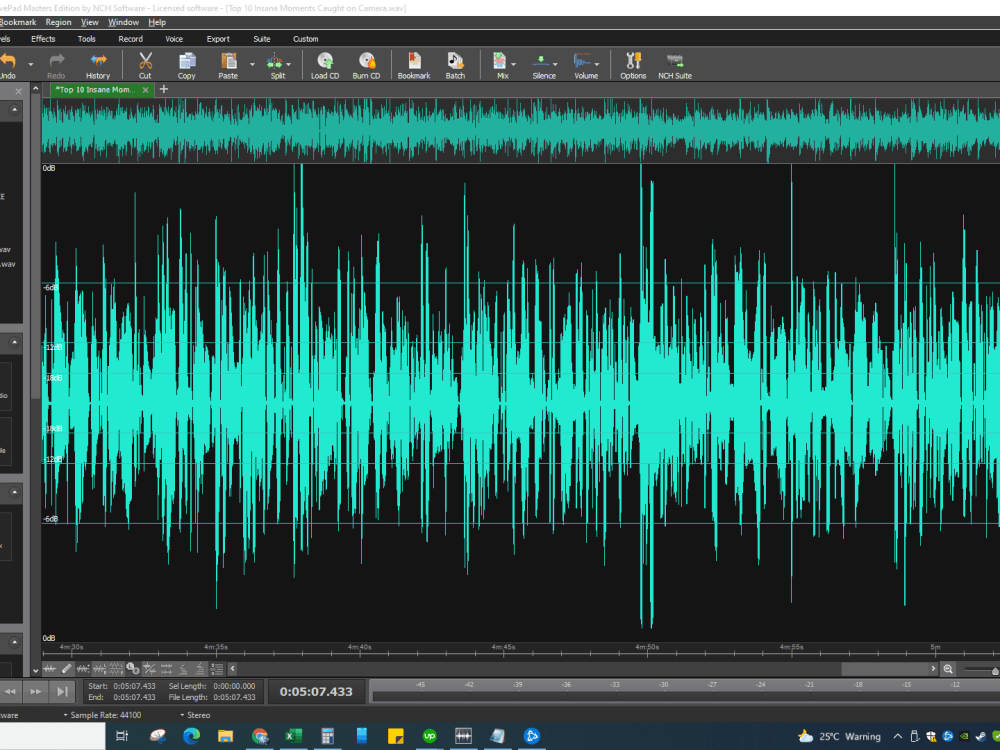The width and height of the screenshot is (1000, 750).
Task: Click the overview waveform strip
Action: [x=520, y=131]
